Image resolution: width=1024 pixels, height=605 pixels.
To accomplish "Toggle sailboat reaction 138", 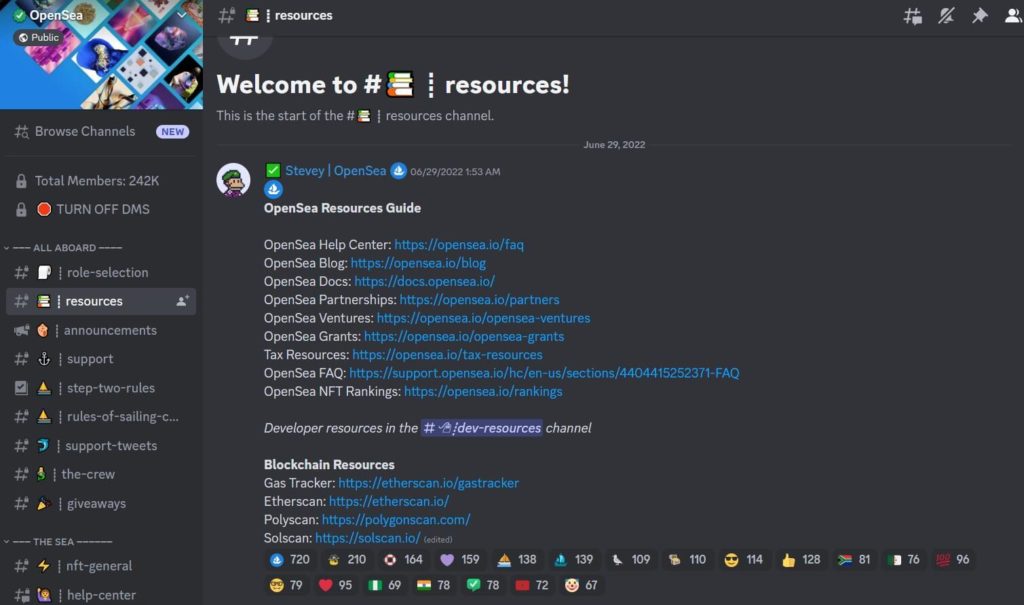I will pyautogui.click(x=517, y=560).
